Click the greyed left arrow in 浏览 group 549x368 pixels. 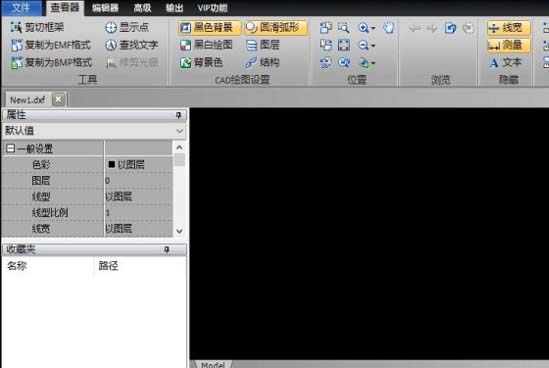coord(415,28)
